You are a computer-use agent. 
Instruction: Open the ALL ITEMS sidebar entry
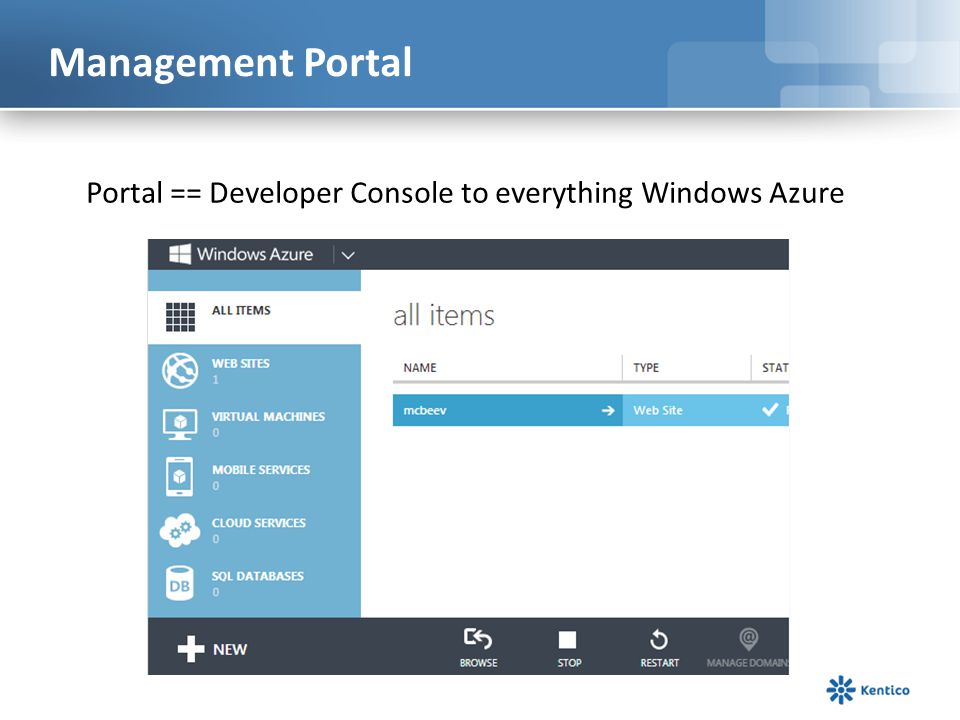coord(254,317)
